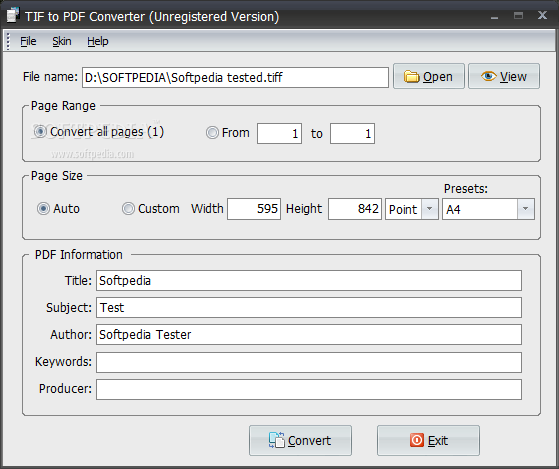
Task: Expand the Point unit dropdown
Action: coord(430,209)
